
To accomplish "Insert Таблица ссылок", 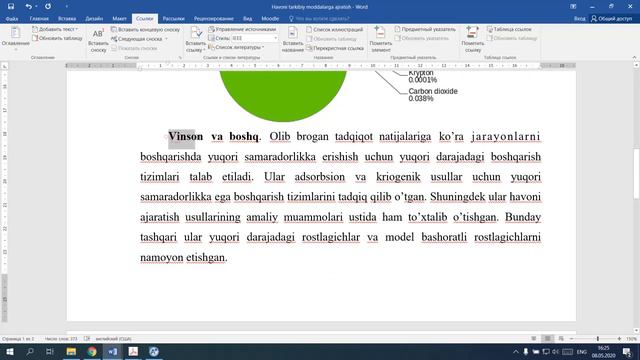I will pyautogui.click(x=509, y=29).
